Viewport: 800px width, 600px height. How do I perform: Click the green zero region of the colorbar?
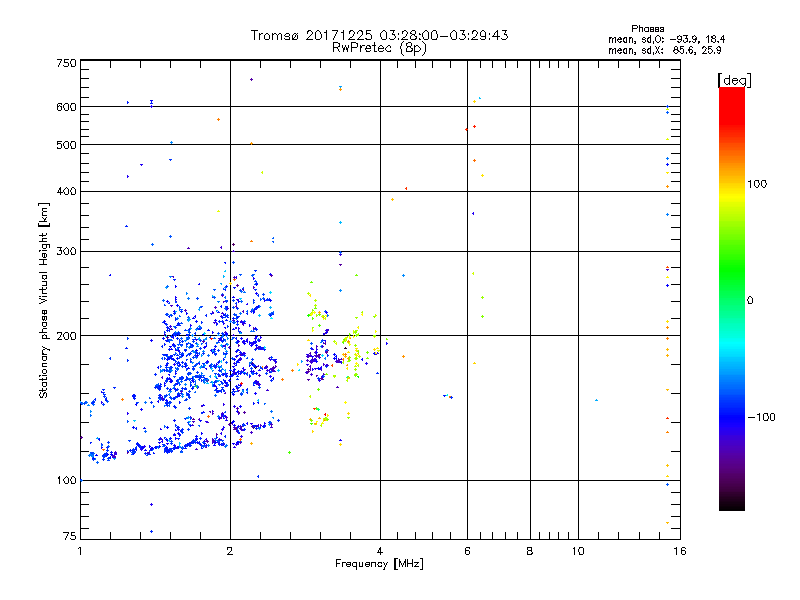click(732, 298)
